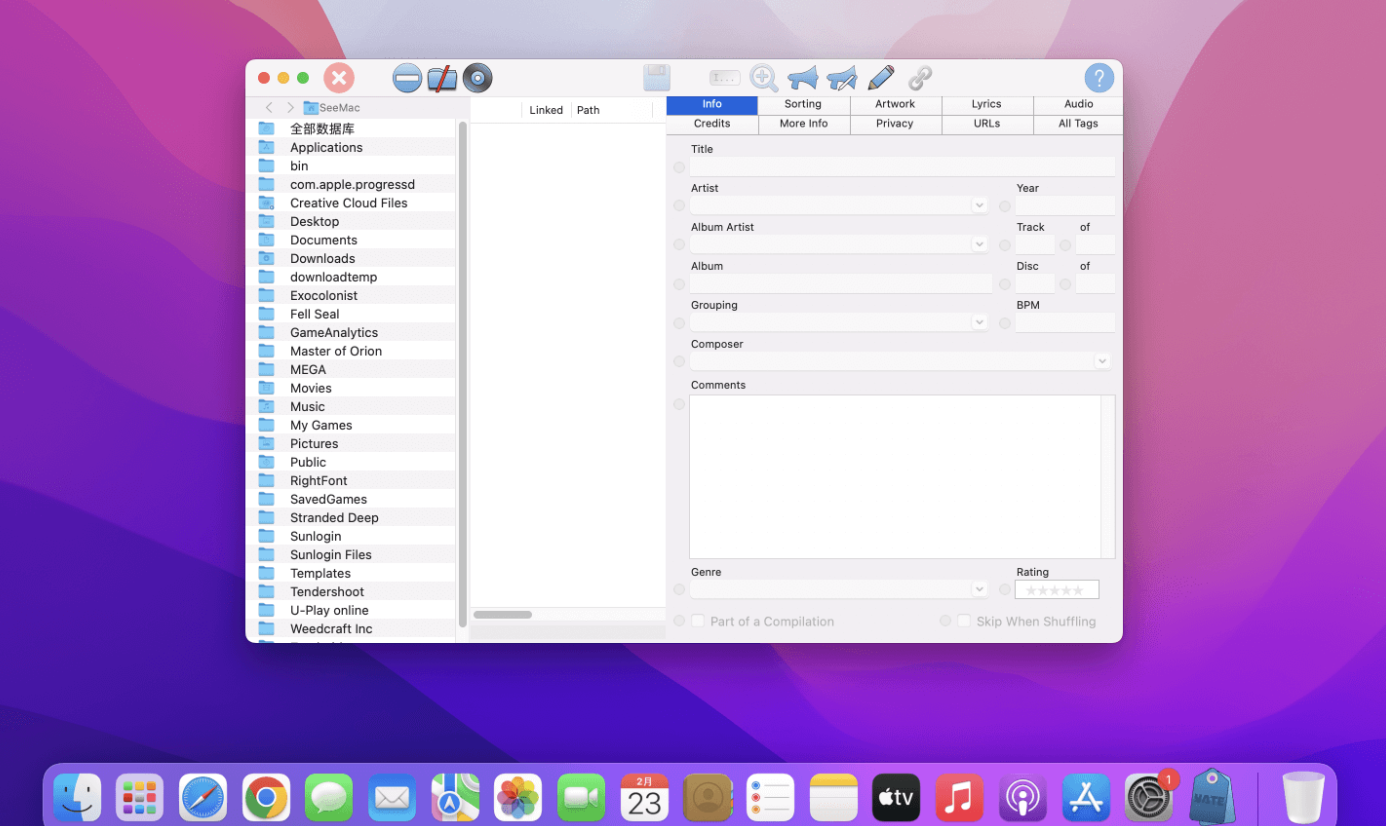Click the pencil edit icon in toolbar

point(880,78)
